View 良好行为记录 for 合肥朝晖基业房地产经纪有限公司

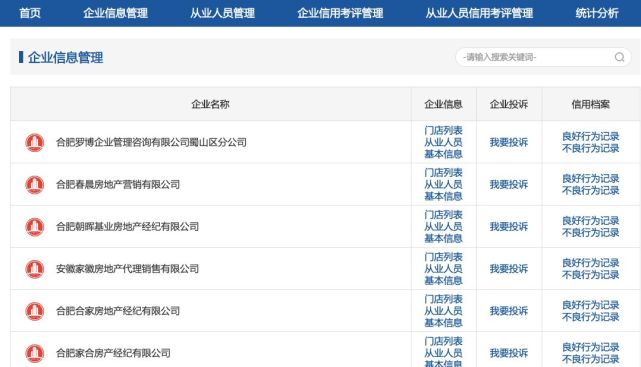[591, 220]
